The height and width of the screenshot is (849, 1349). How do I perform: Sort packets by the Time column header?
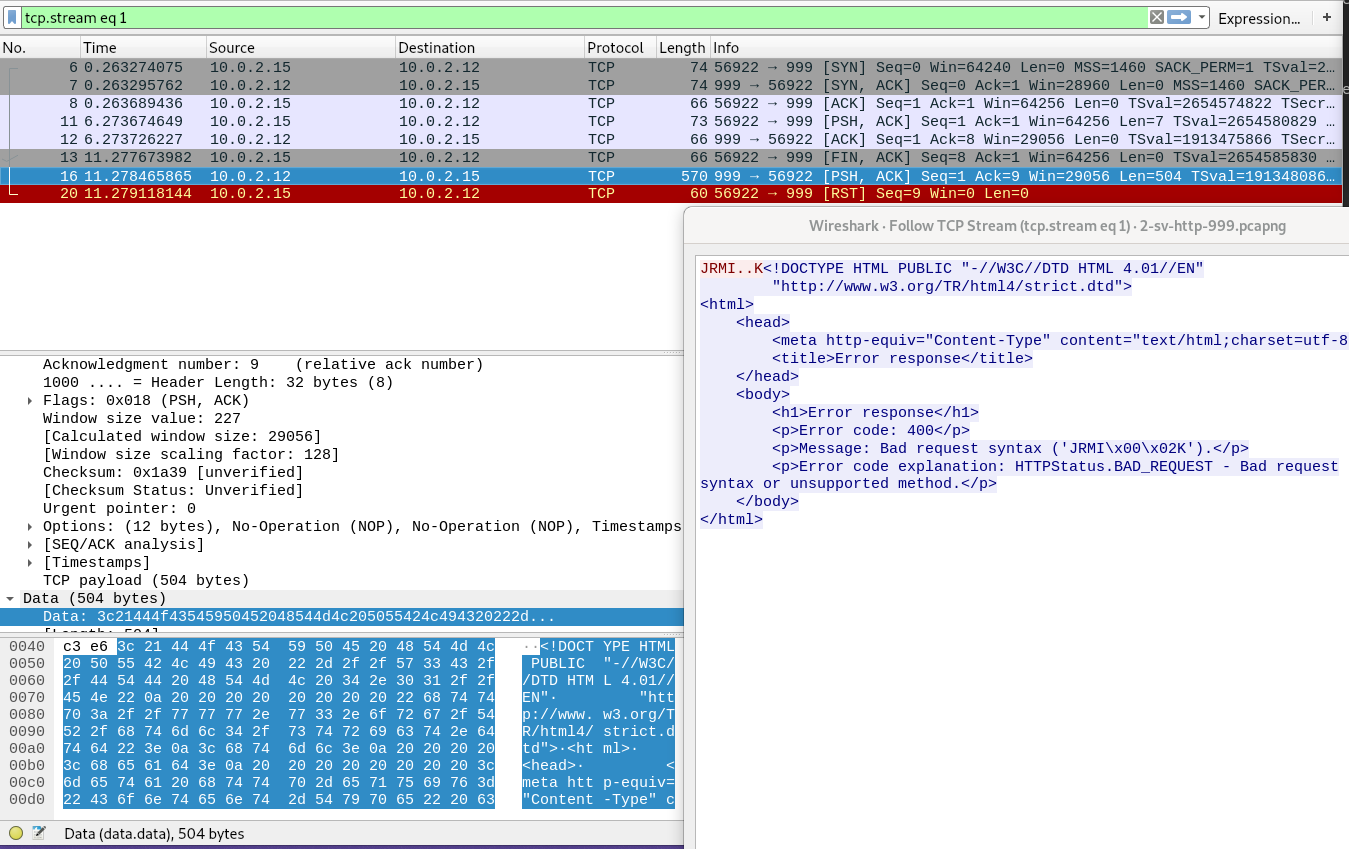coord(143,48)
